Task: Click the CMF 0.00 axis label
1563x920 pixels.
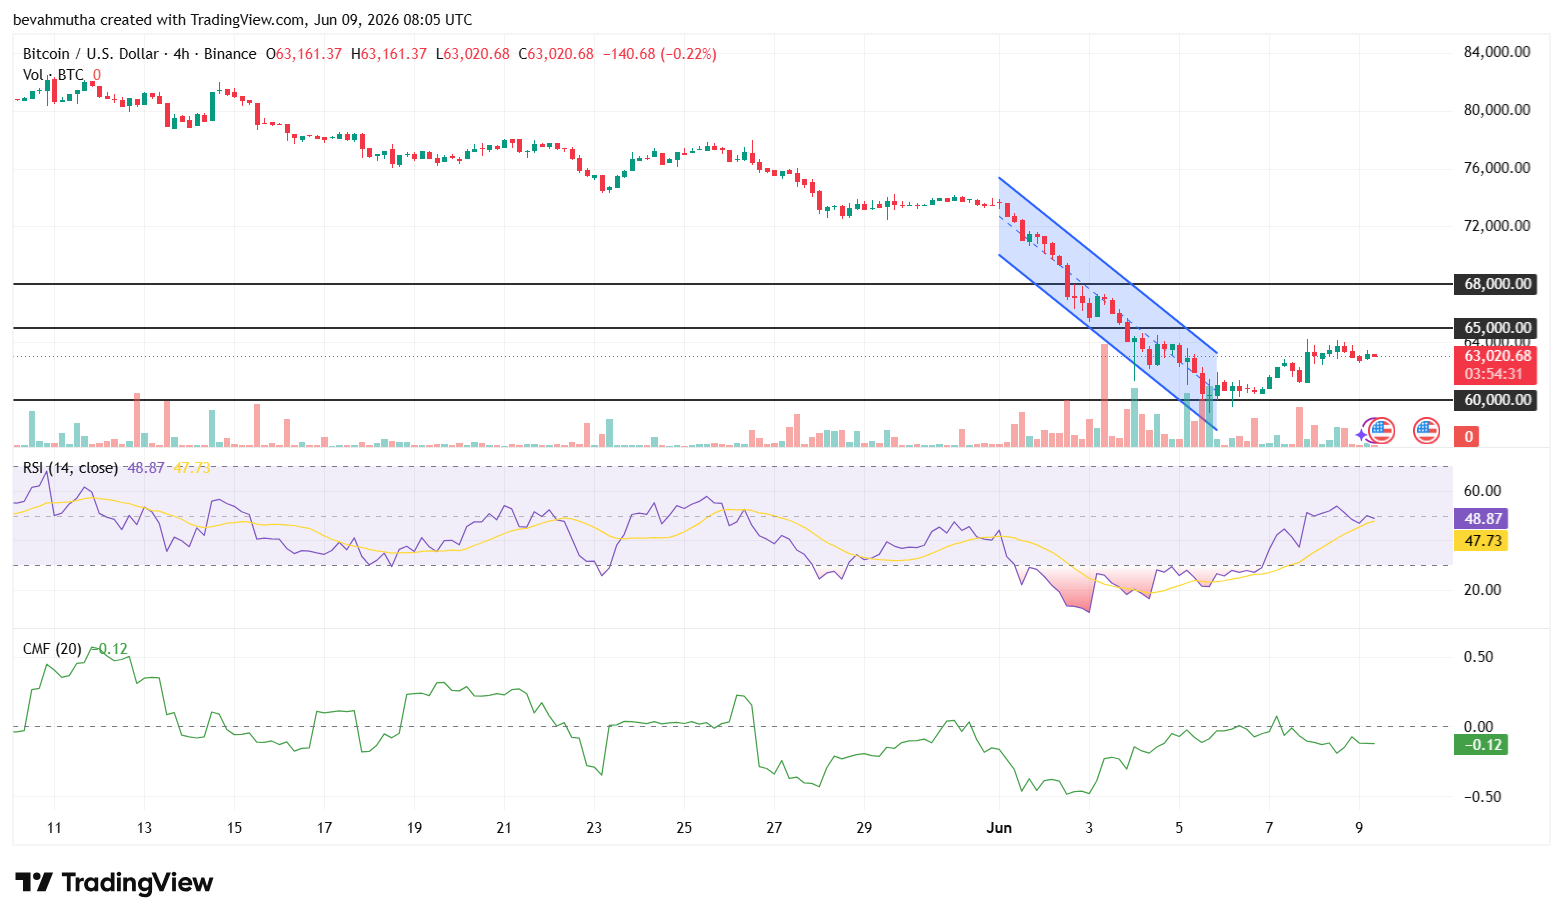Action: coord(1478,727)
